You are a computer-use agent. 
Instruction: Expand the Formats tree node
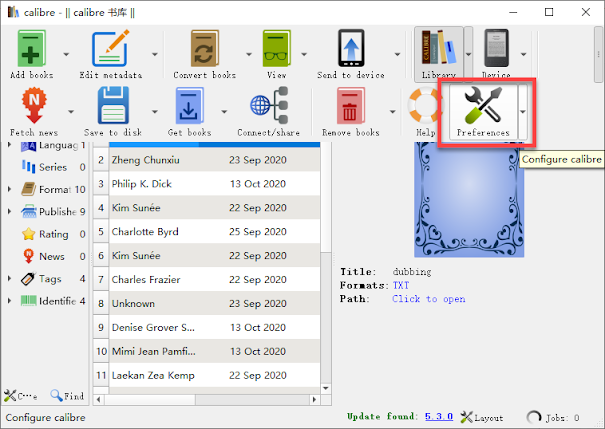pos(9,189)
